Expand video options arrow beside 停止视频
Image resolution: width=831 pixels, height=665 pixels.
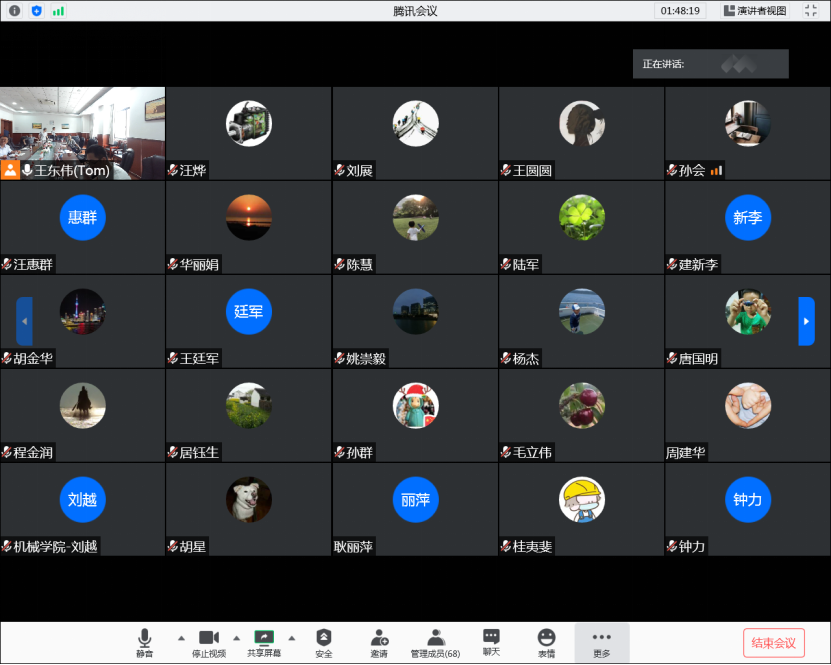(x=236, y=637)
